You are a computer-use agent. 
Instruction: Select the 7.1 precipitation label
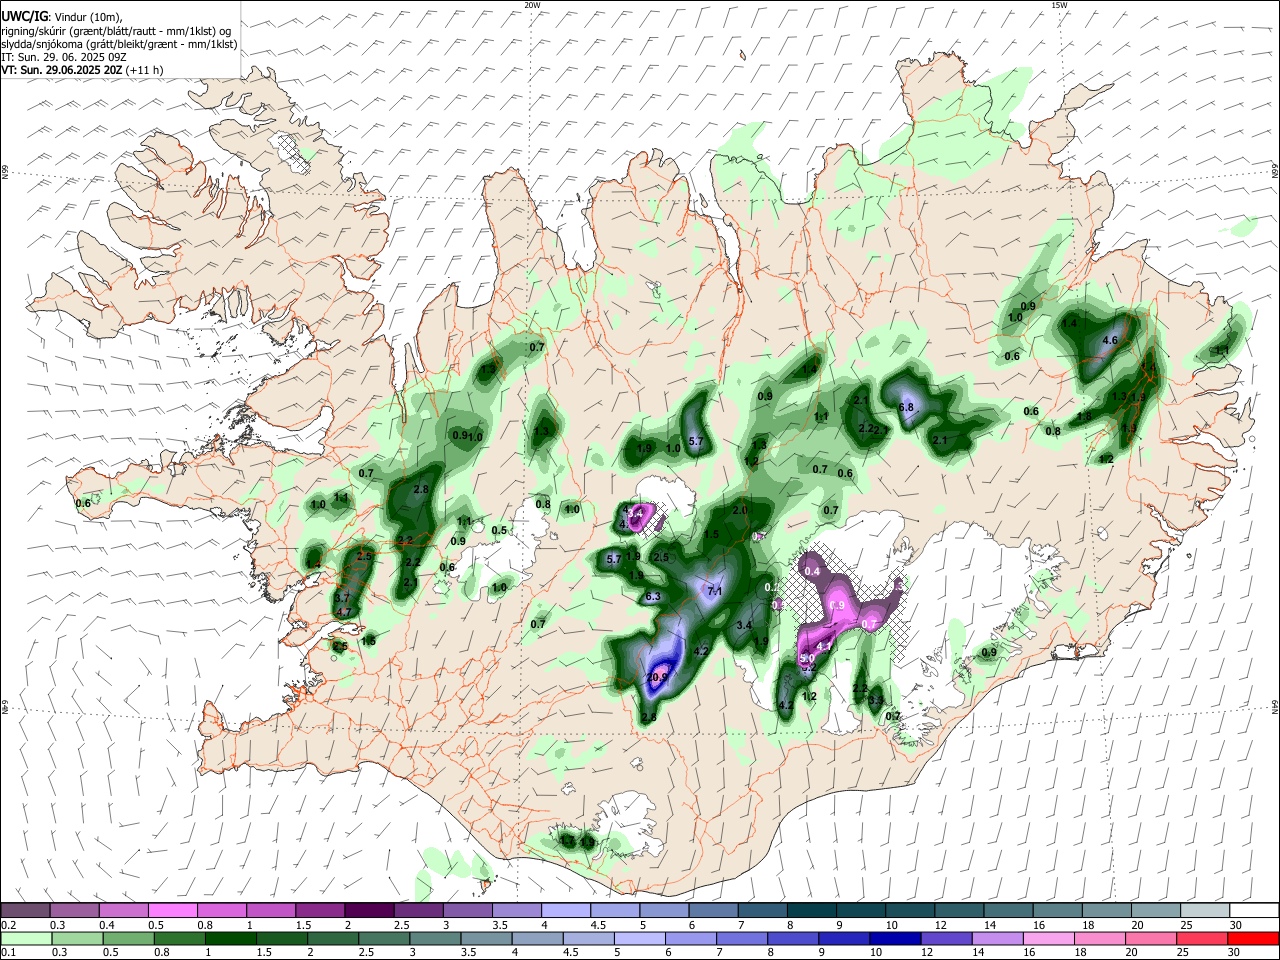[715, 592]
